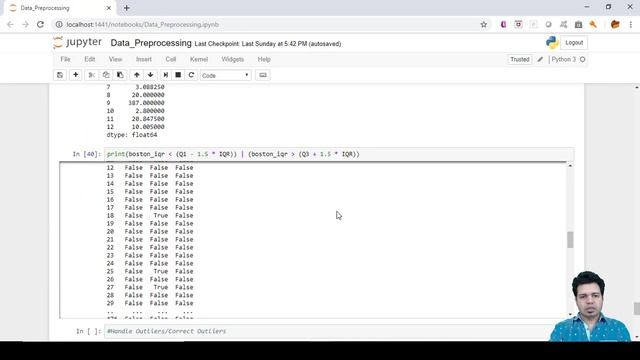Close the Data_Preprocessing browser tab

(109, 8)
